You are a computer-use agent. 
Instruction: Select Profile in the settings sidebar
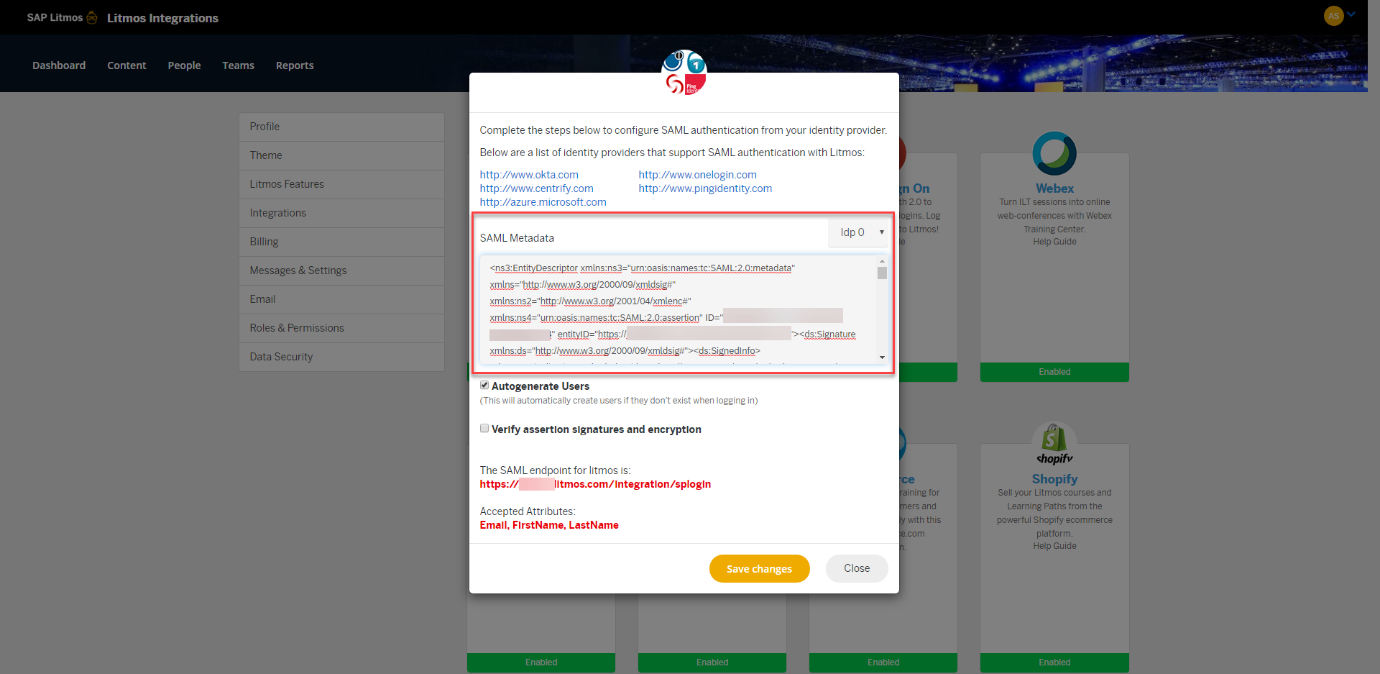(341, 127)
